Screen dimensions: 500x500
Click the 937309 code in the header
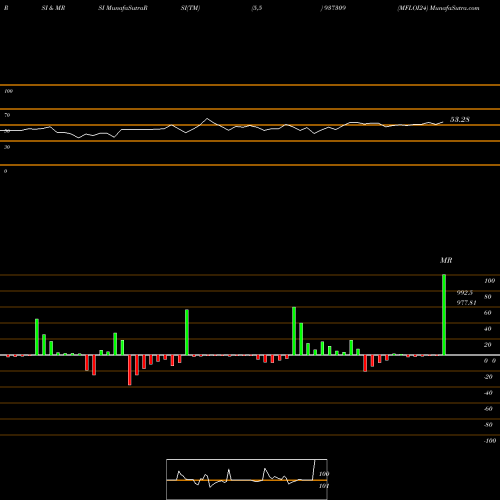click(x=334, y=8)
